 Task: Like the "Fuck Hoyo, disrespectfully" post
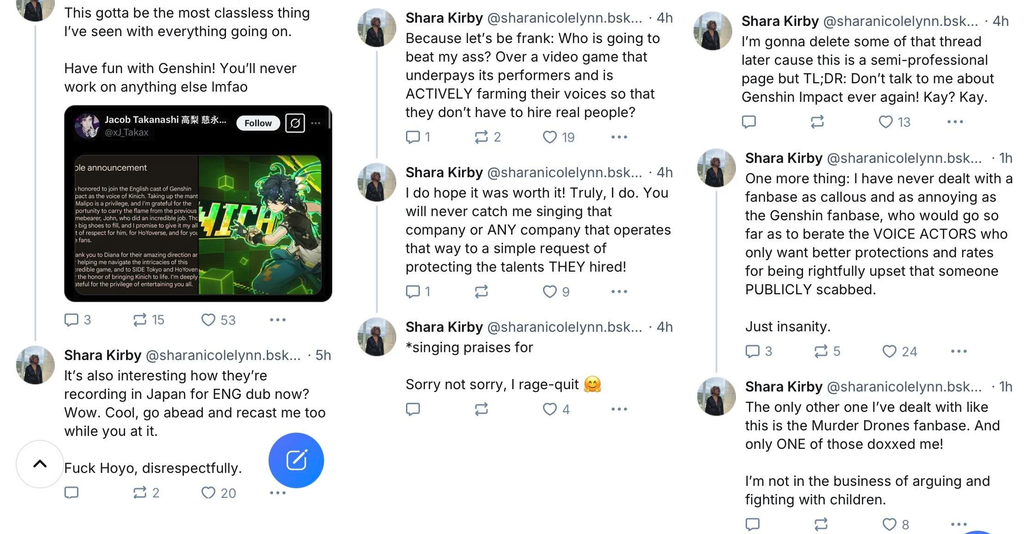point(208,493)
